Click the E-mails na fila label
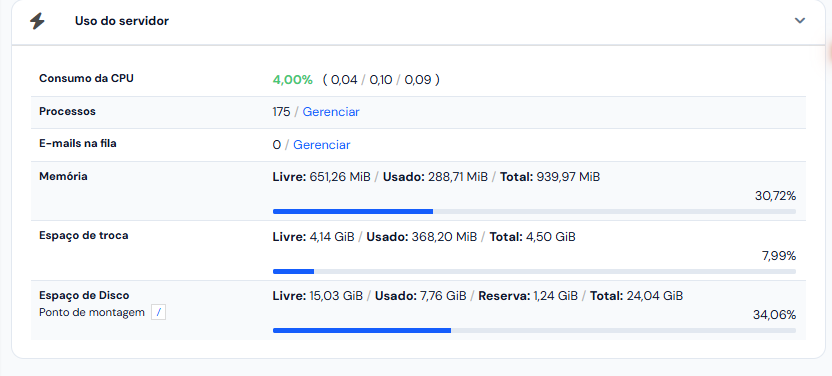 click(78, 144)
